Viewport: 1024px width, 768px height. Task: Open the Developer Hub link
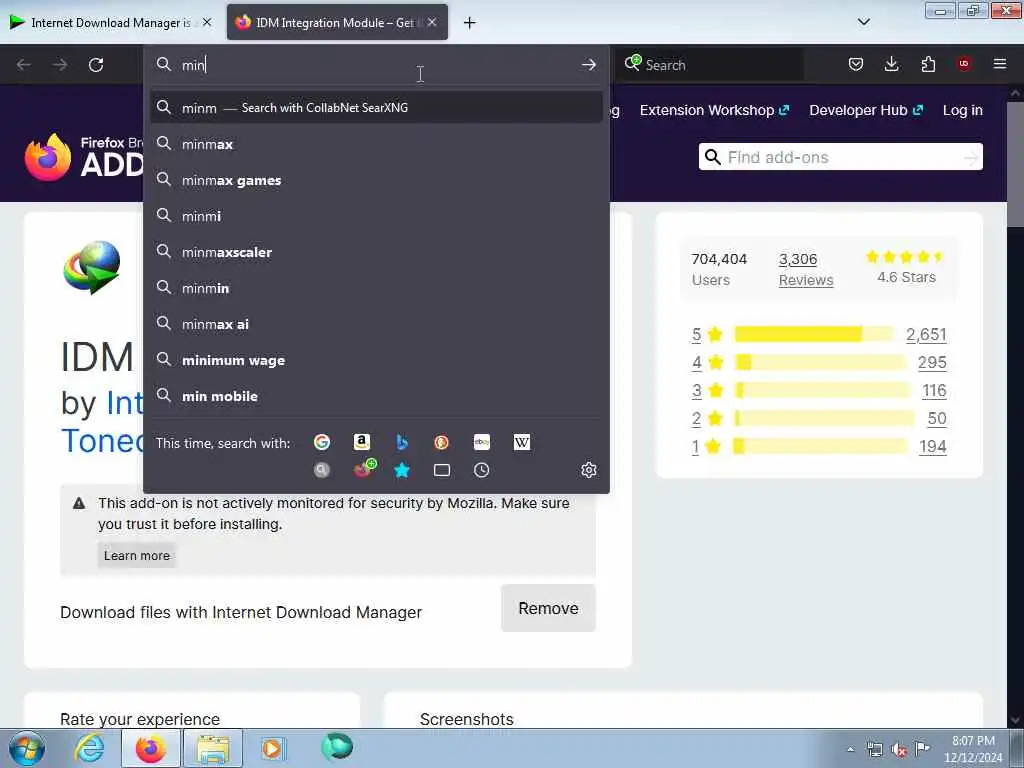click(865, 110)
